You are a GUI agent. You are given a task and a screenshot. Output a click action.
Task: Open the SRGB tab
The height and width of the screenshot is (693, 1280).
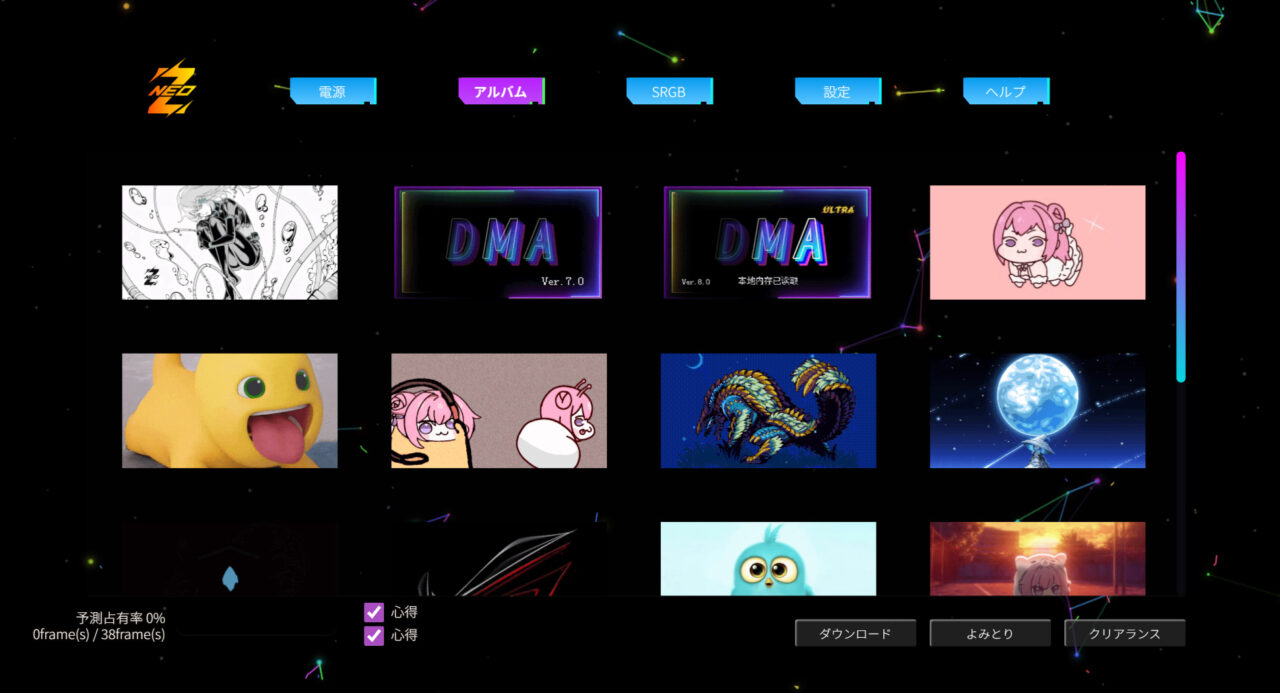669,91
